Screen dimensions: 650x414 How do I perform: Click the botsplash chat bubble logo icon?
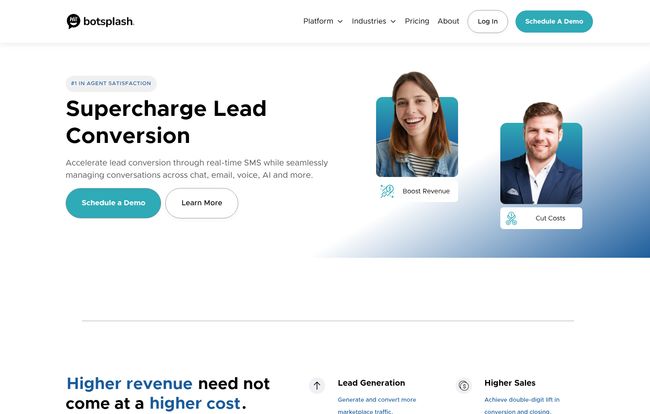tap(73, 21)
